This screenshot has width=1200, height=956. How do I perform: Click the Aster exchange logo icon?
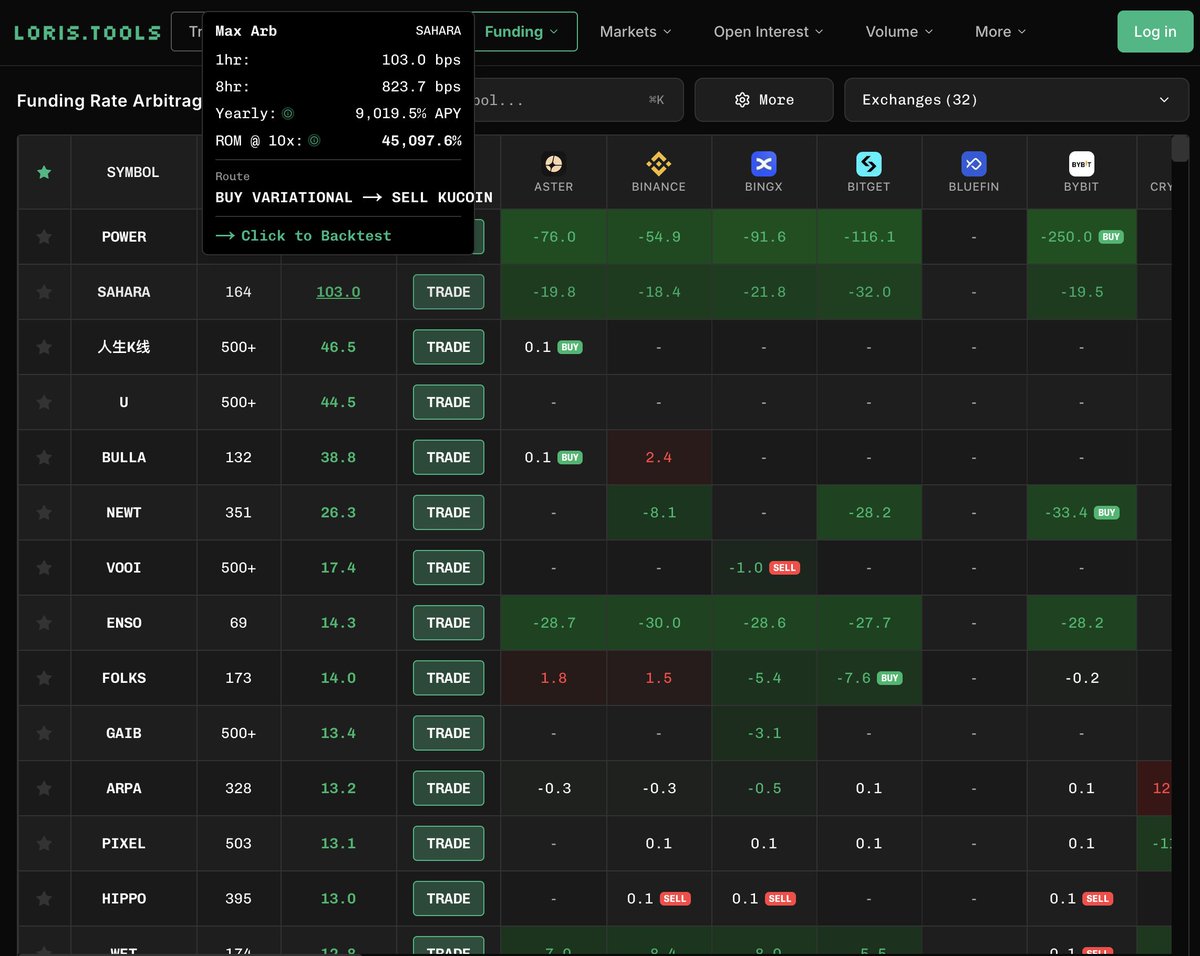pos(553,163)
